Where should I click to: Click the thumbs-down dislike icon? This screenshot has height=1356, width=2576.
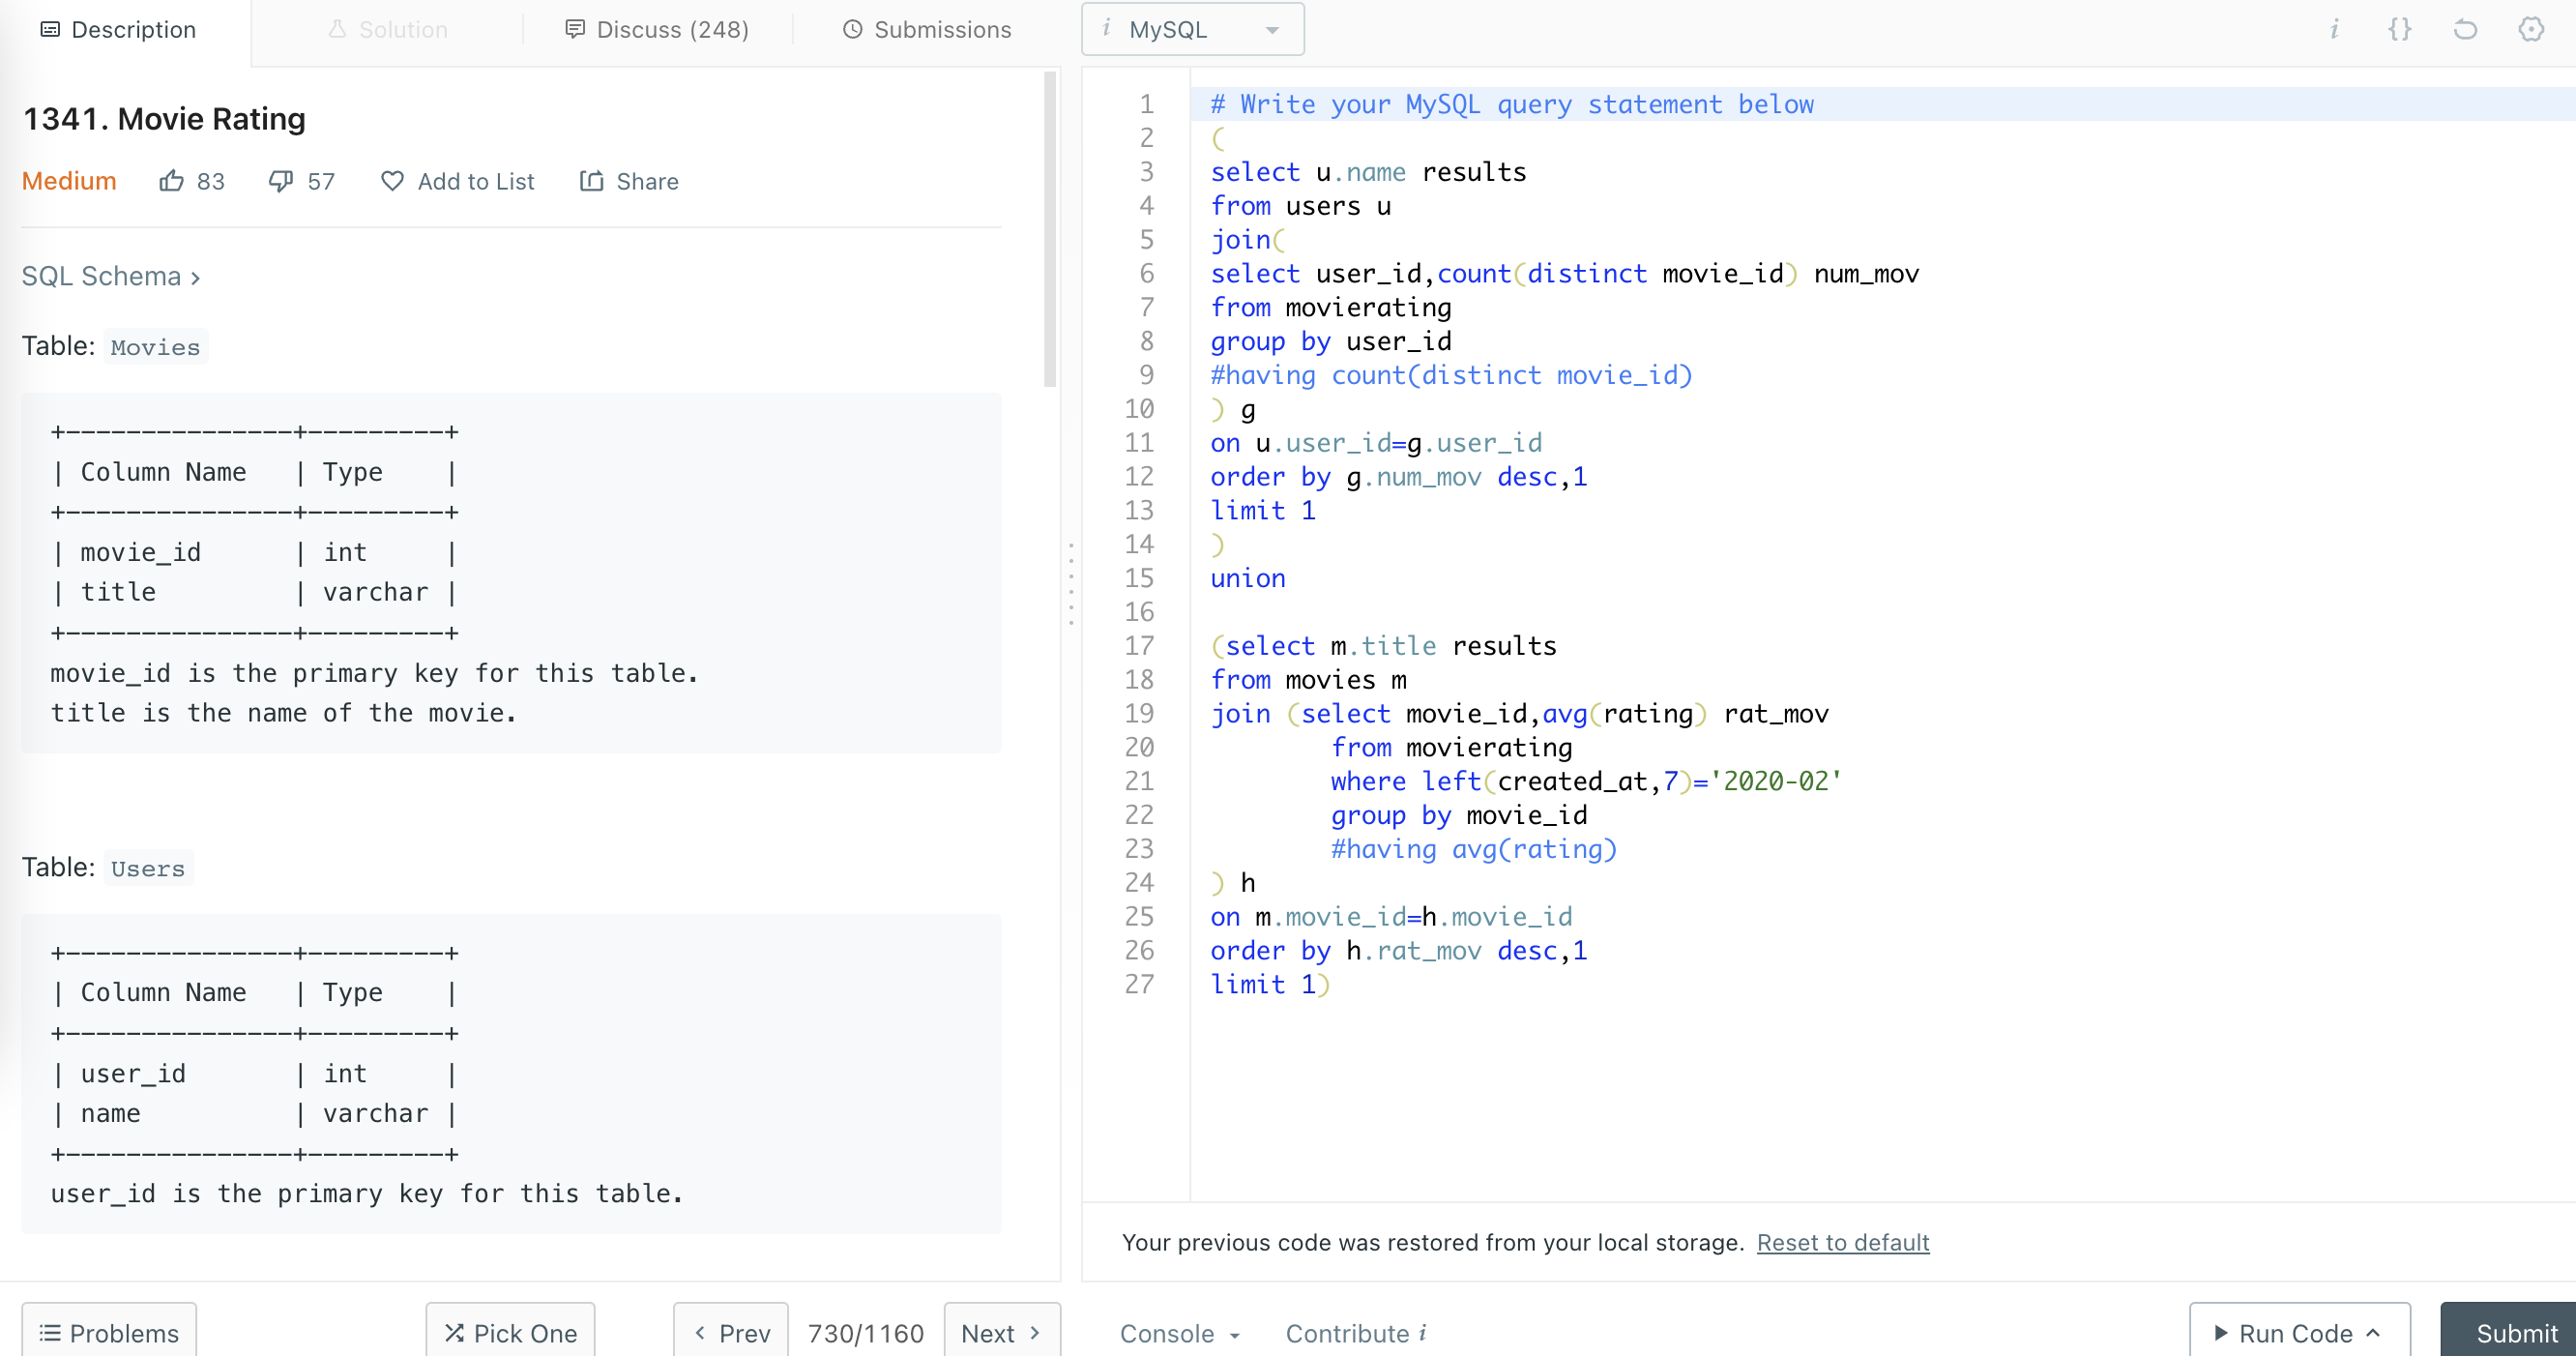[x=281, y=181]
